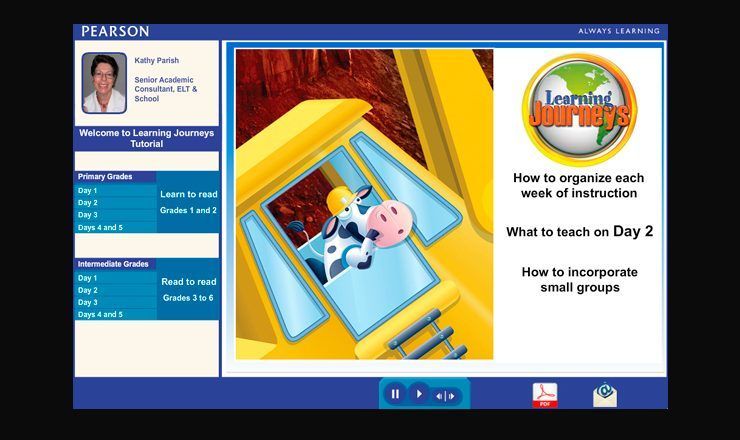Viewport: 740px width, 440px height.
Task: Click the Always Learning tagline
Action: 619,31
